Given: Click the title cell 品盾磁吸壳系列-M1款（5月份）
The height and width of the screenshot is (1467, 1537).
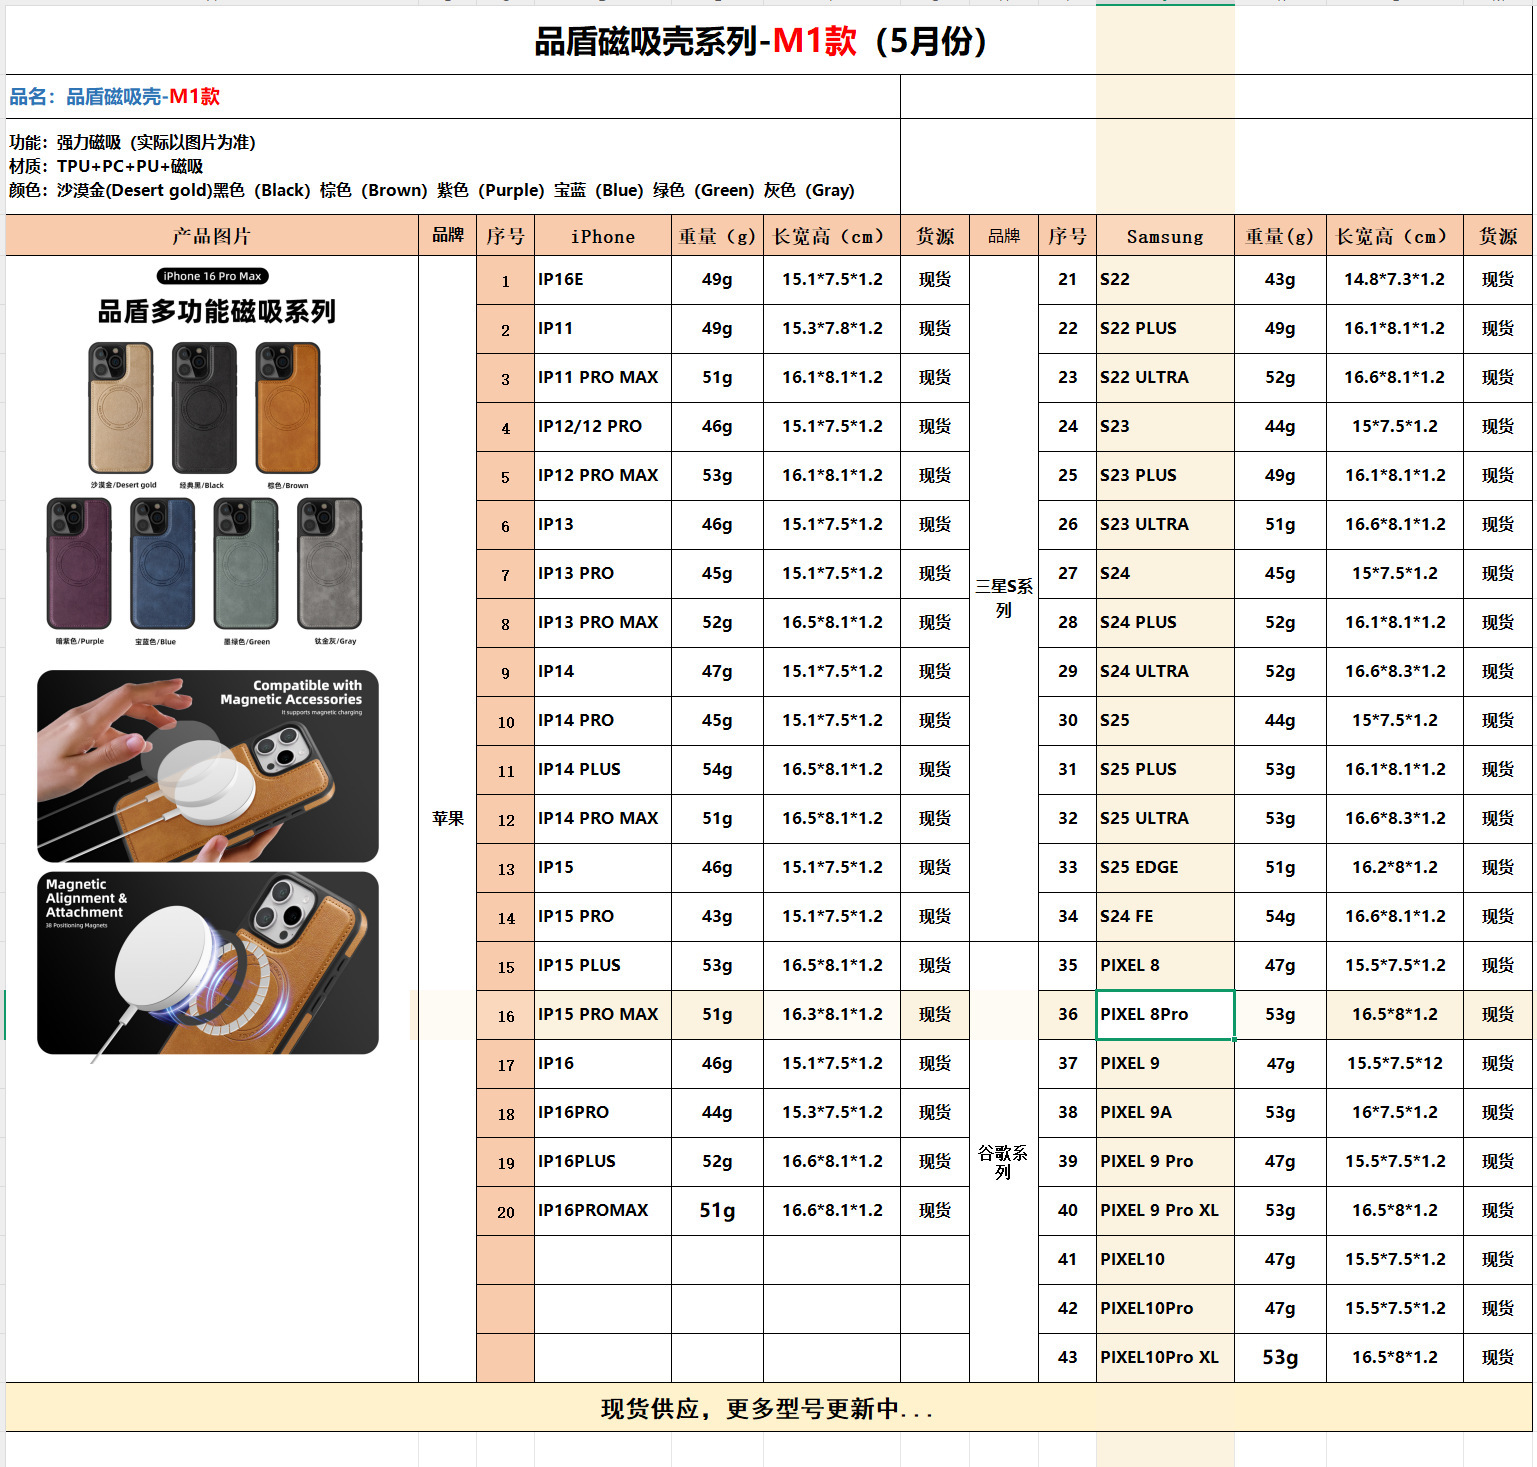Looking at the screenshot, I should tap(768, 40).
